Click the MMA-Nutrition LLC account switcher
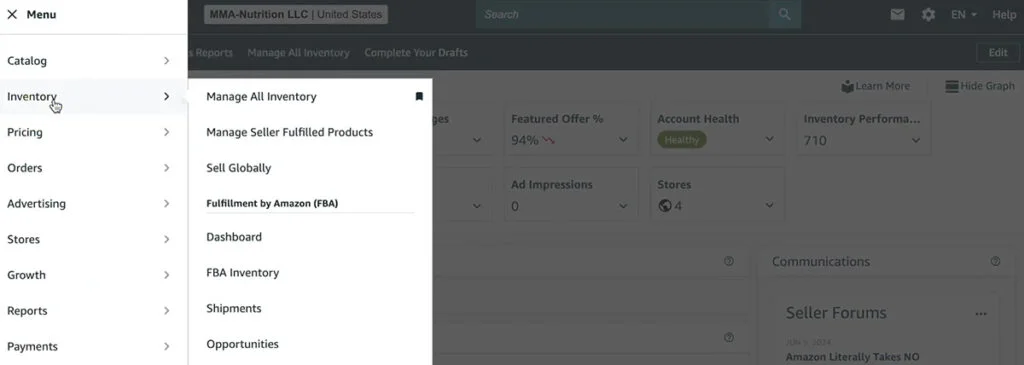 click(x=296, y=14)
